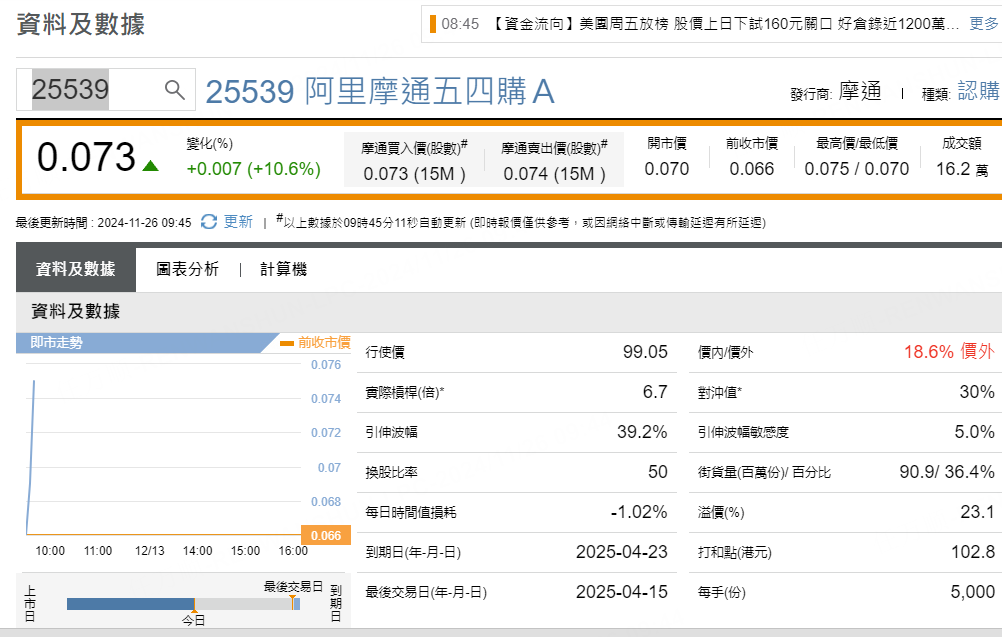The height and width of the screenshot is (637, 1002).
Task: Click the bid price 0.073 (15M)
Action: coord(414,174)
